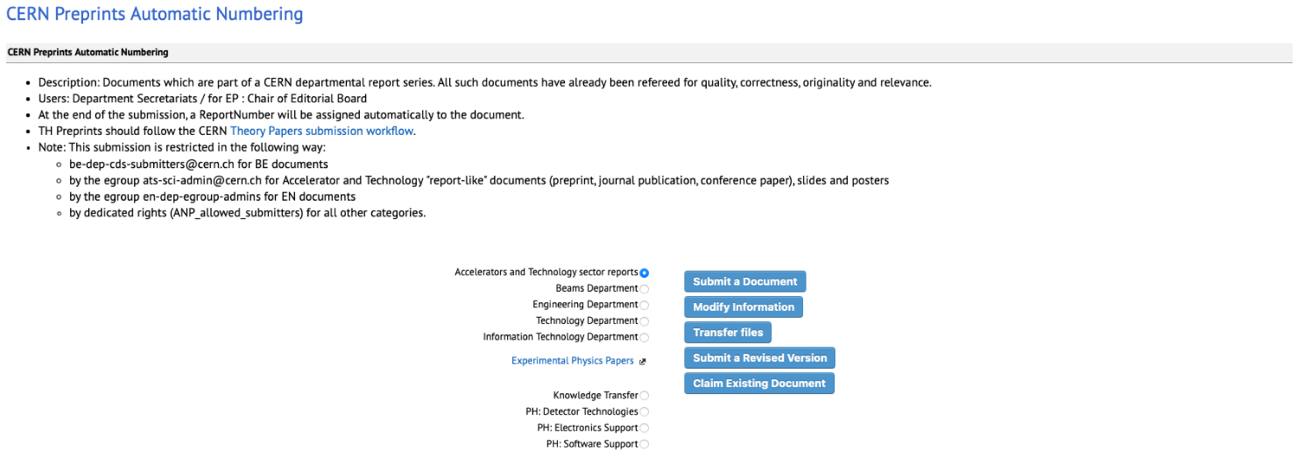Click the Beams Department label text
This screenshot has height=474, width=1297.
[597, 288]
